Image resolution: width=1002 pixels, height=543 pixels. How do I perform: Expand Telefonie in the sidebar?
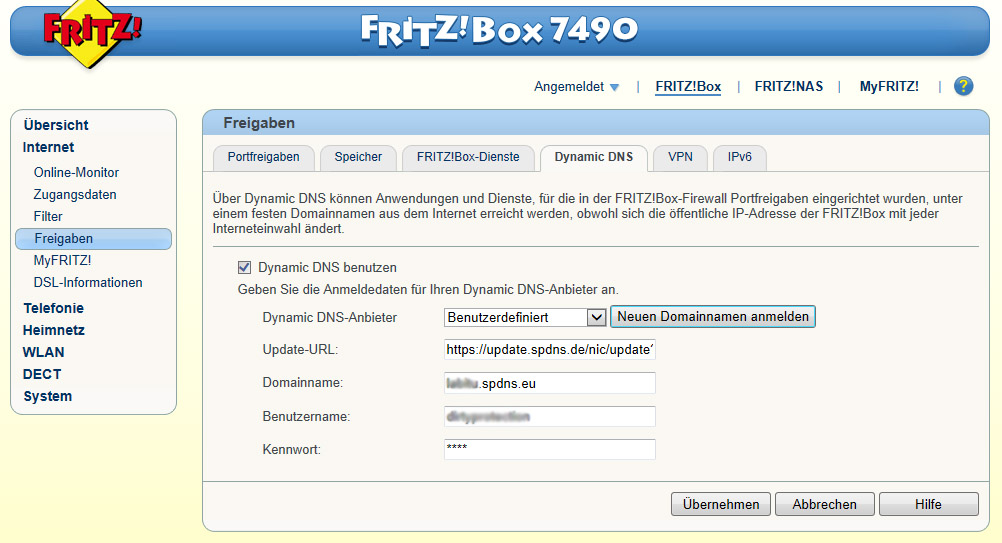click(x=54, y=309)
